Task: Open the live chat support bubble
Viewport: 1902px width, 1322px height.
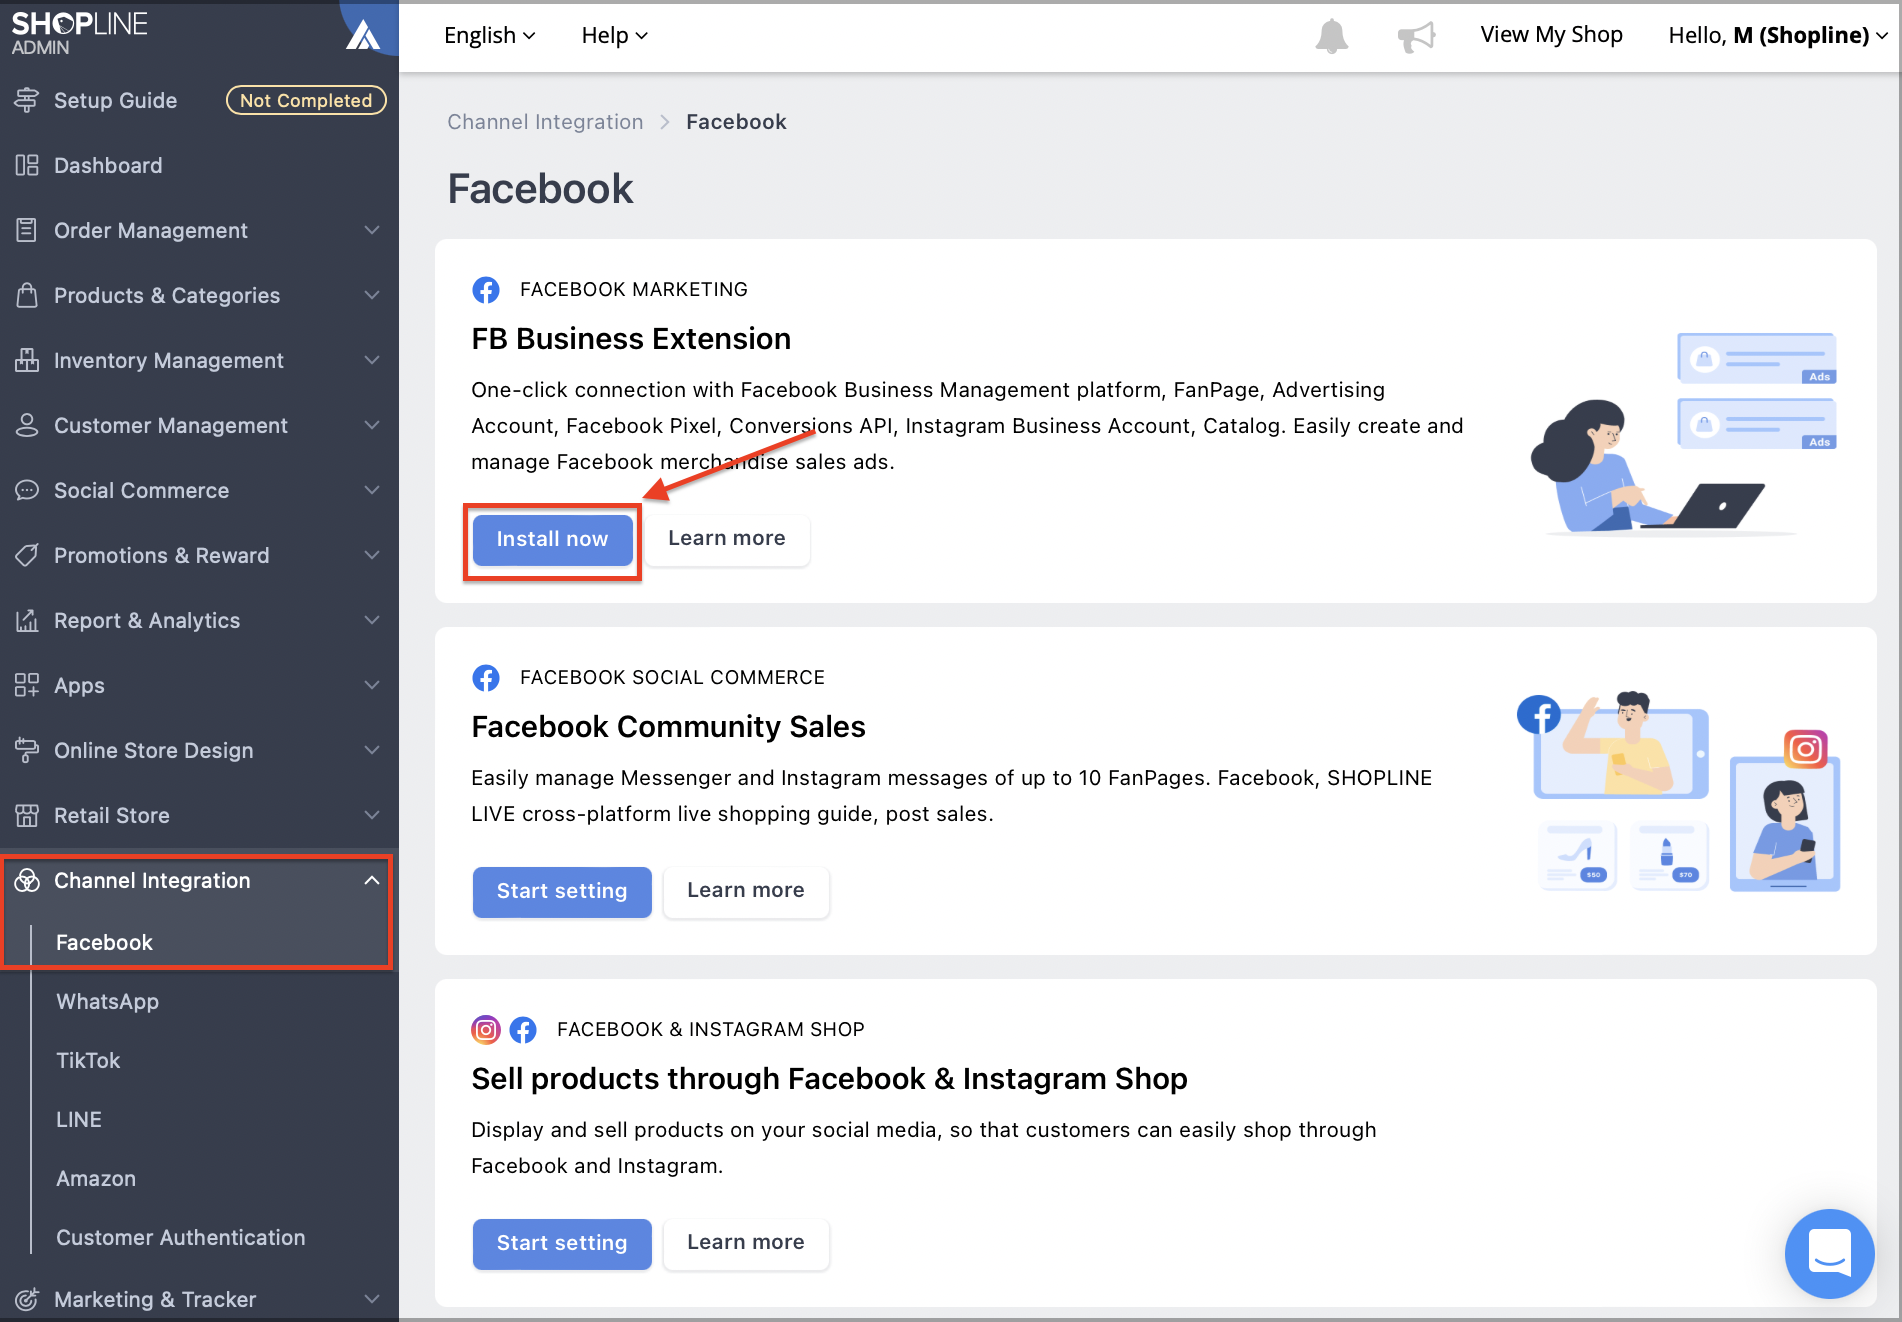Action: 1829,1253
